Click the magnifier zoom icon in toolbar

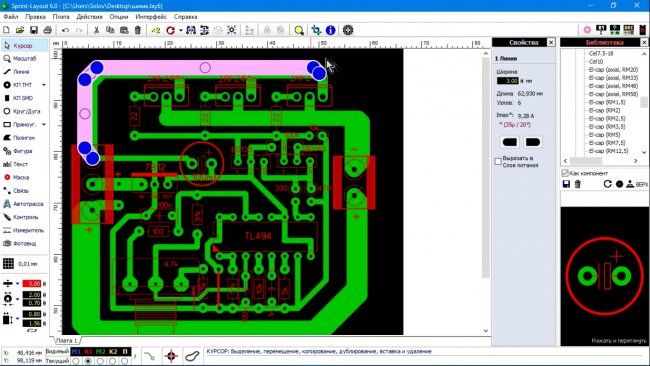[299, 30]
